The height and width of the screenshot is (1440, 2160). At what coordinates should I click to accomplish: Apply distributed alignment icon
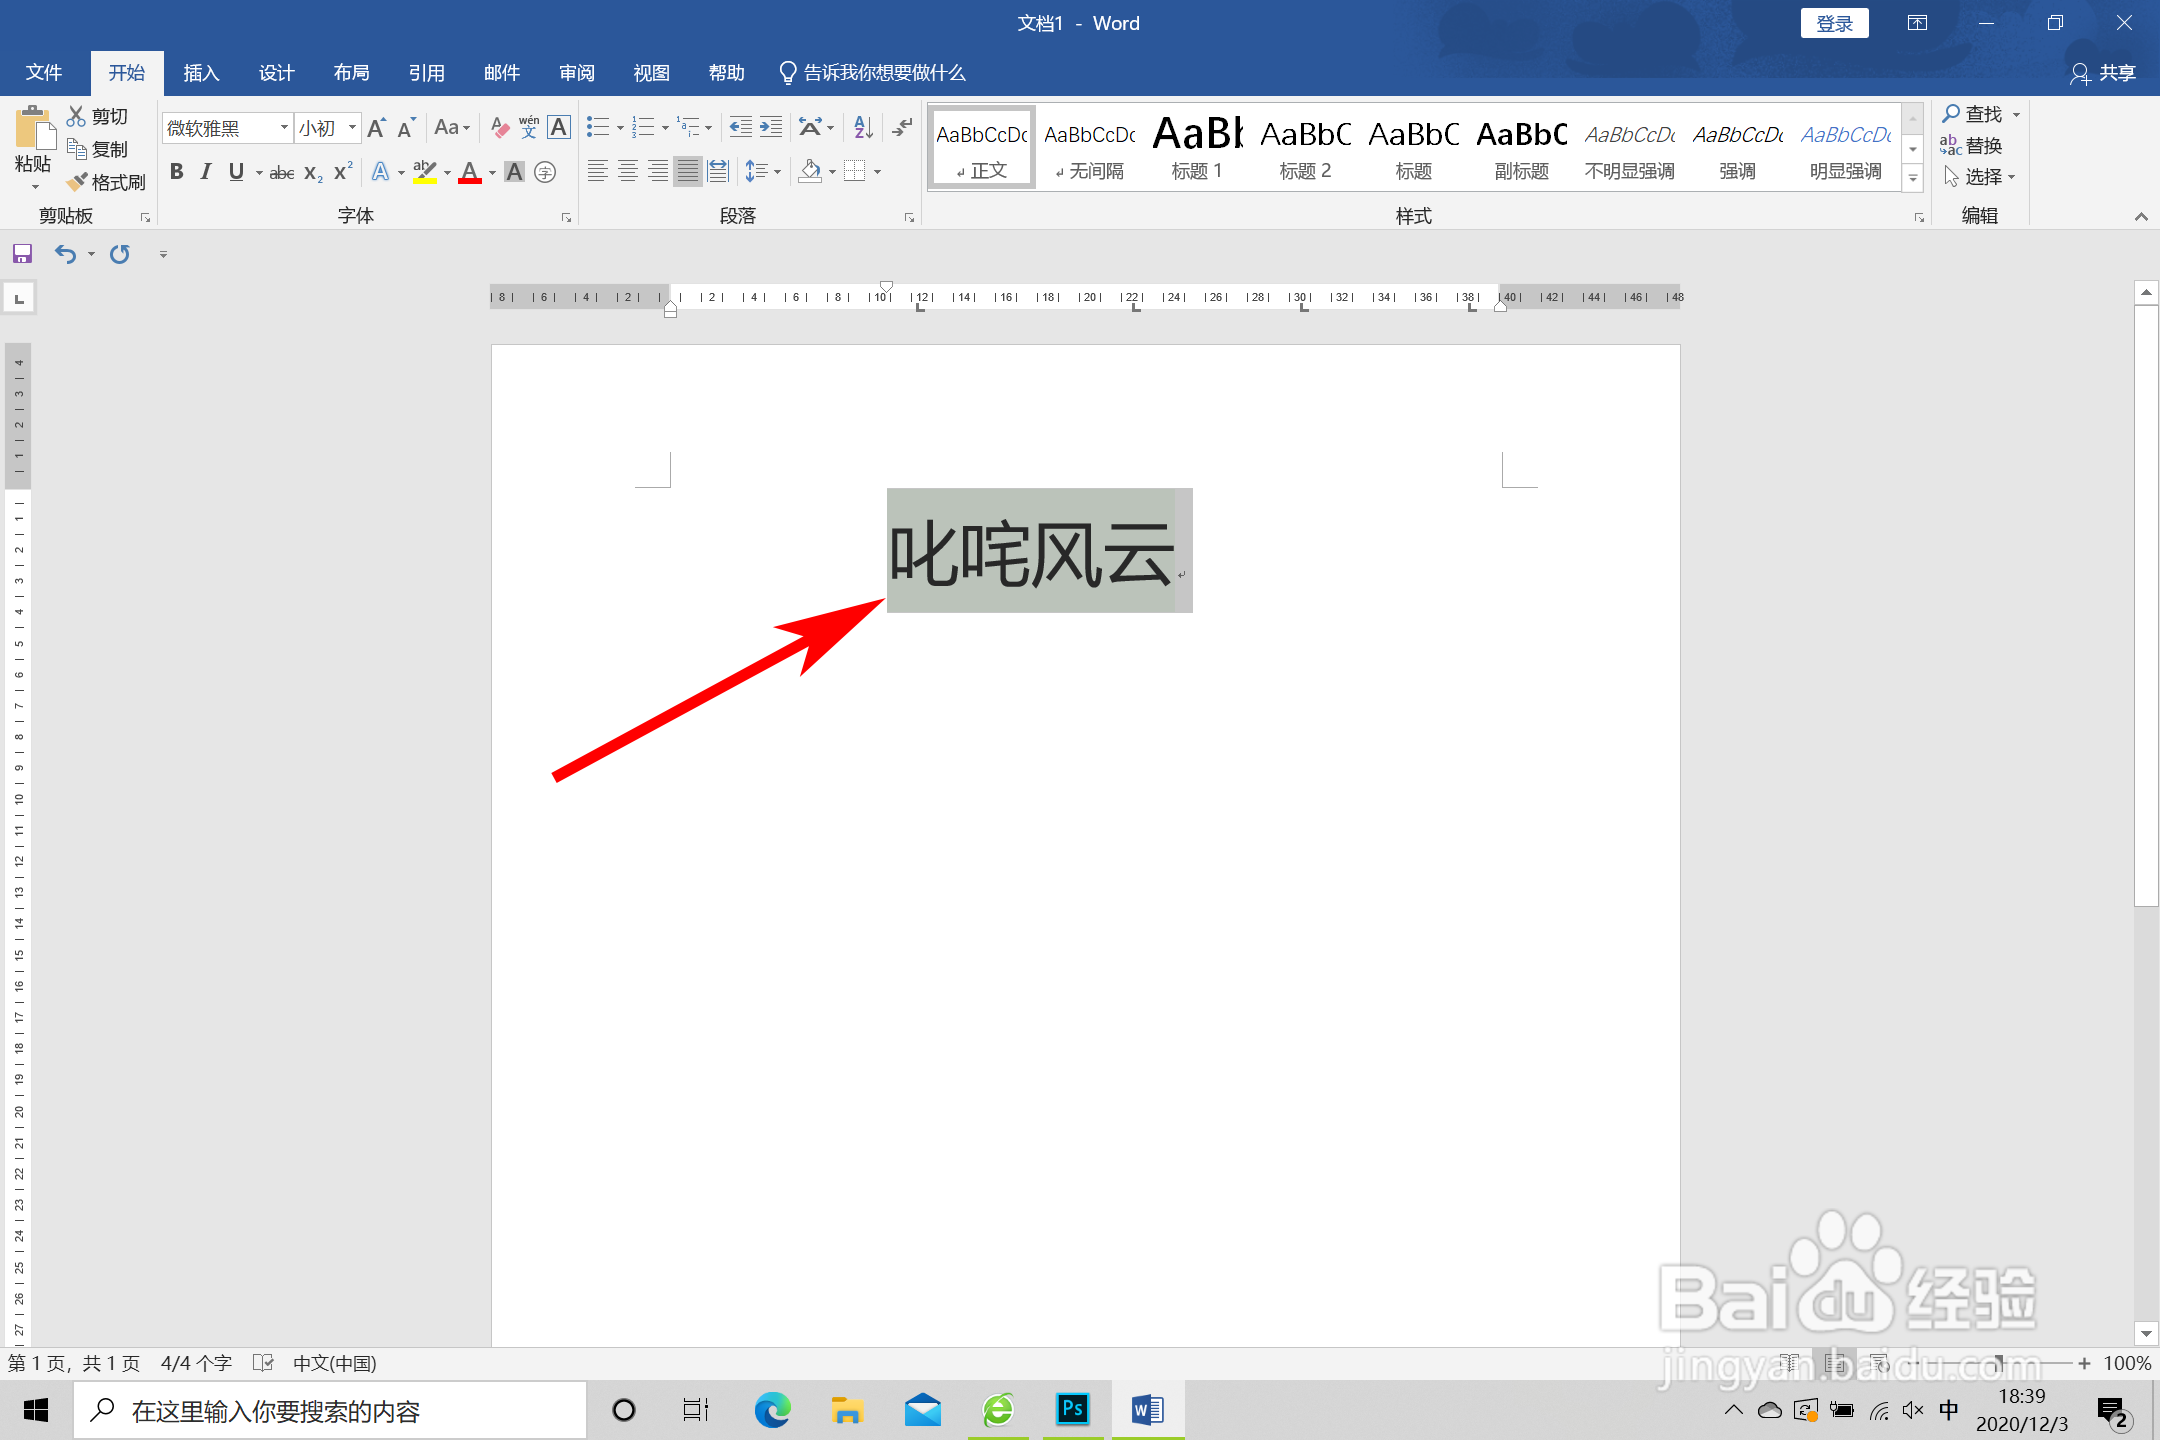pyautogui.click(x=718, y=172)
